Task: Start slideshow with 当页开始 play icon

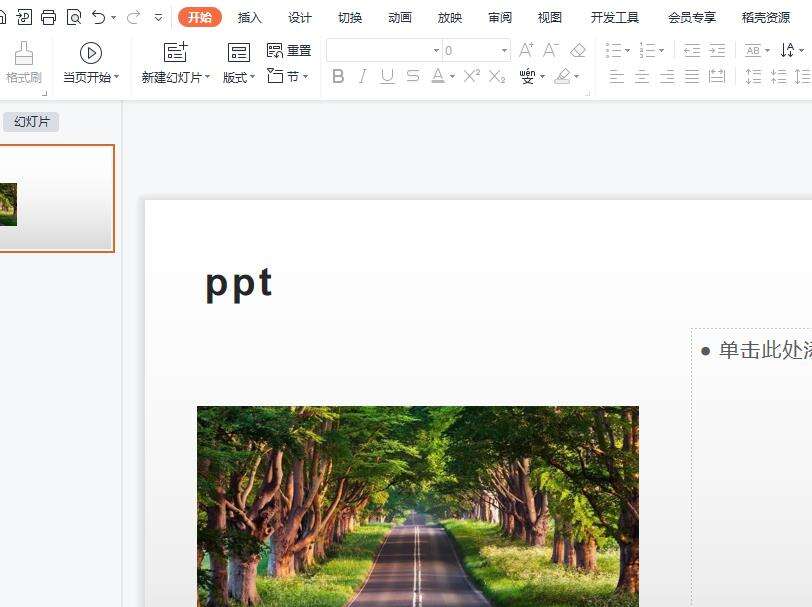Action: tap(91, 53)
